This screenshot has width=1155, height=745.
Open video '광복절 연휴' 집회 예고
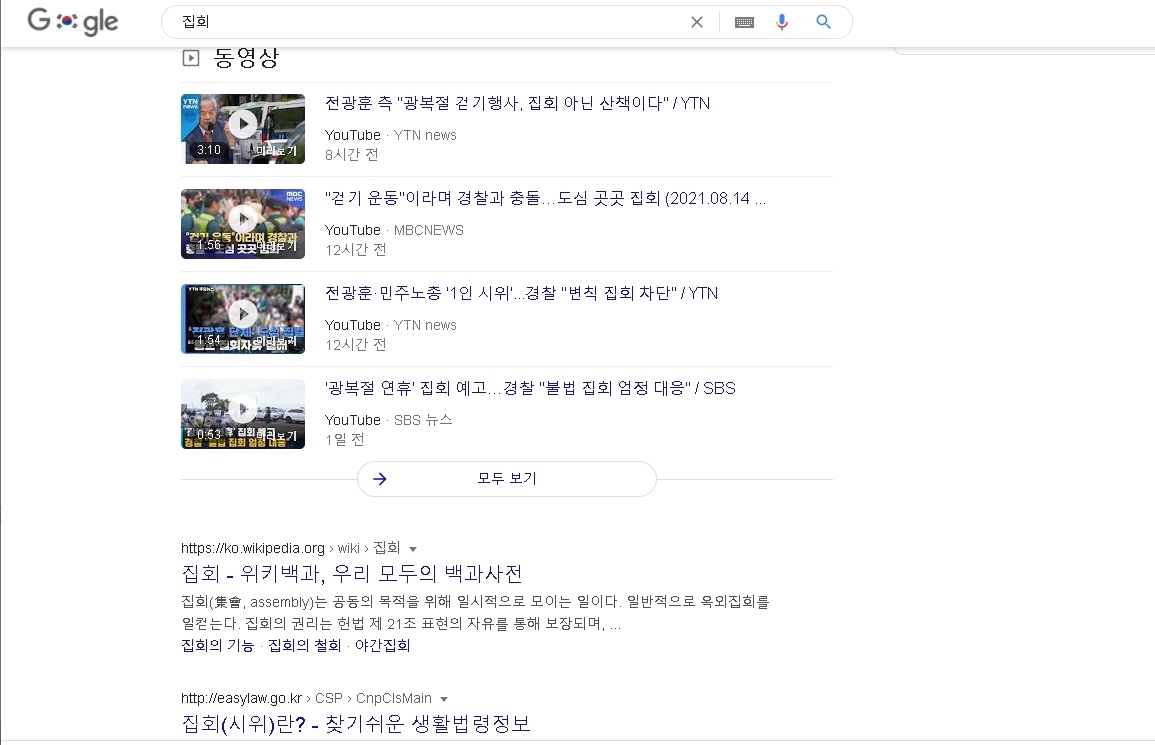pos(530,388)
